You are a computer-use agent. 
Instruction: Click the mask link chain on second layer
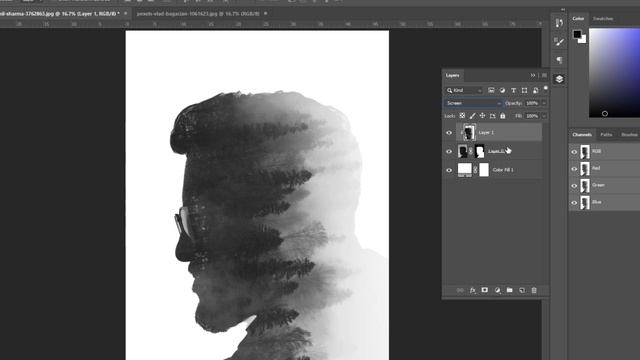(x=471, y=151)
